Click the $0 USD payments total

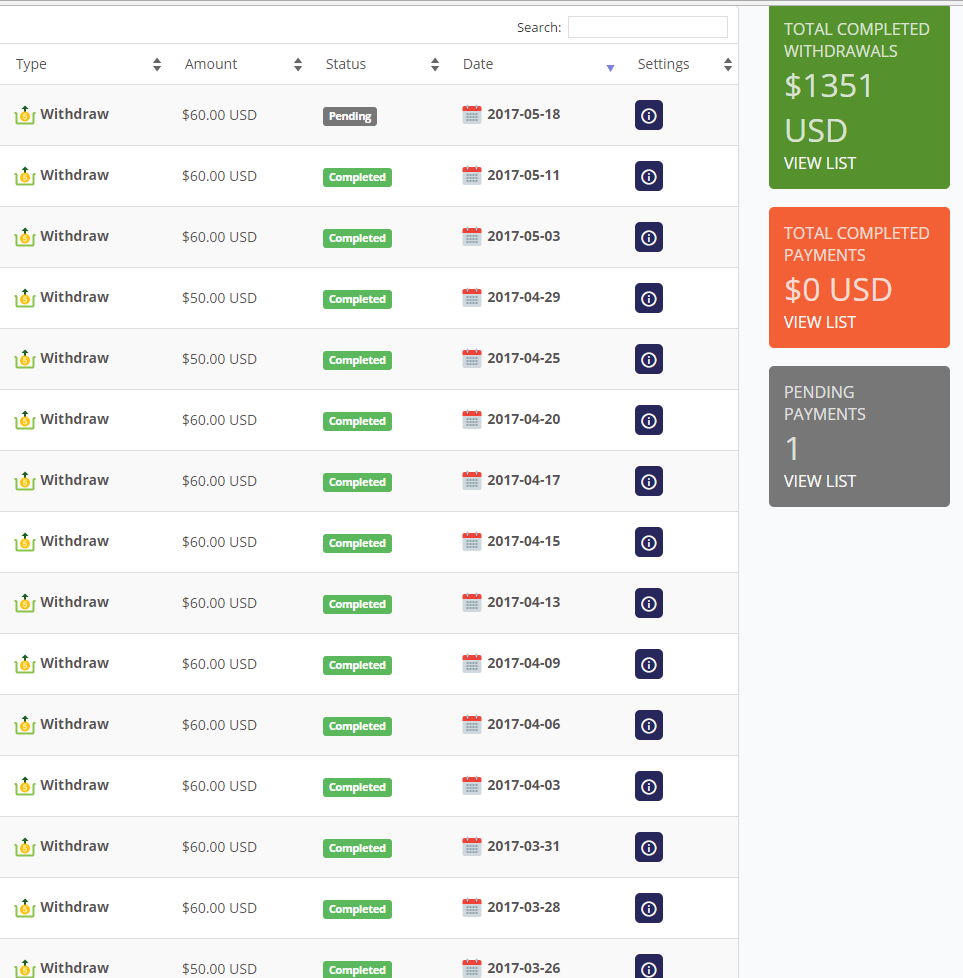click(838, 290)
